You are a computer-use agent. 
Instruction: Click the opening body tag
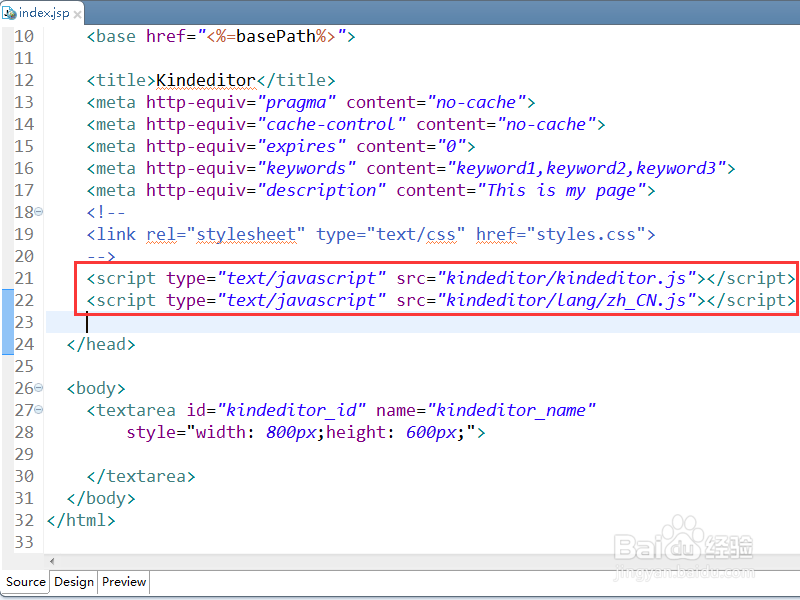pyautogui.click(x=96, y=388)
